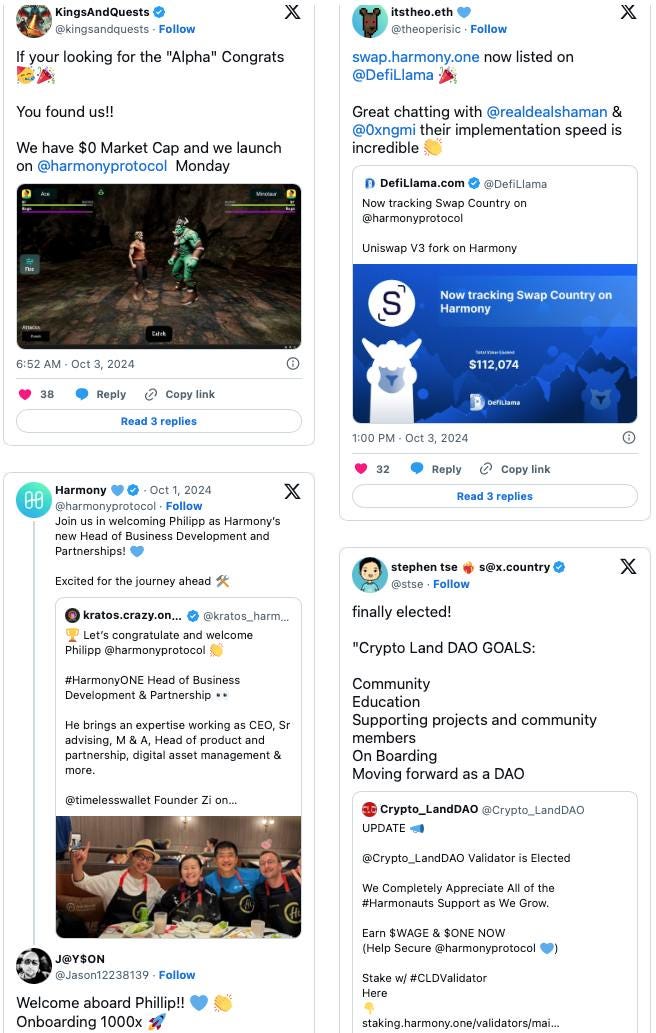Viewport: 656px width, 1033px height.
Task: Read 3 replies under itstheo.eth tweet
Action: tap(495, 496)
